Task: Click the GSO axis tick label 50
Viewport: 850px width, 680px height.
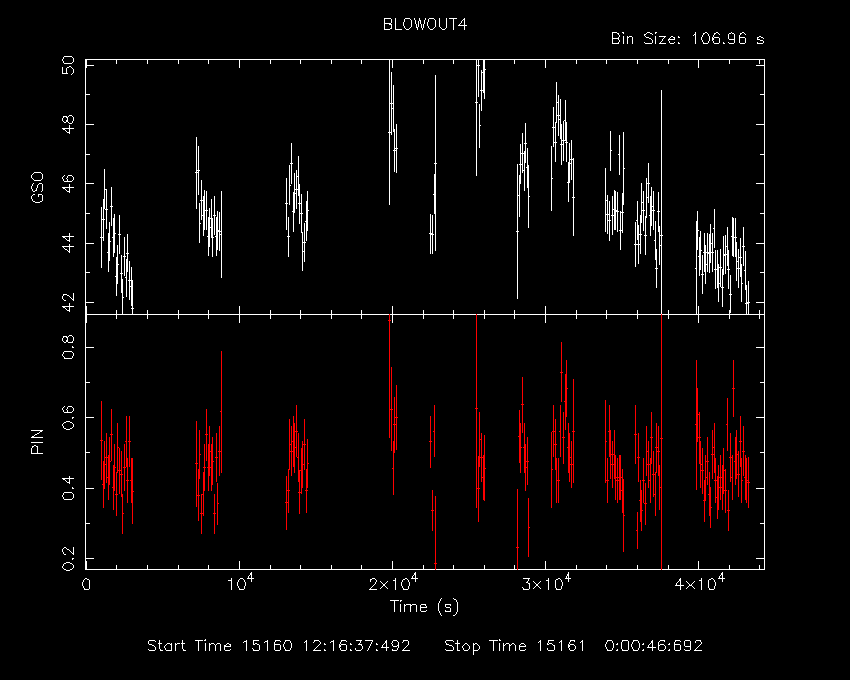Action: pyautogui.click(x=69, y=65)
